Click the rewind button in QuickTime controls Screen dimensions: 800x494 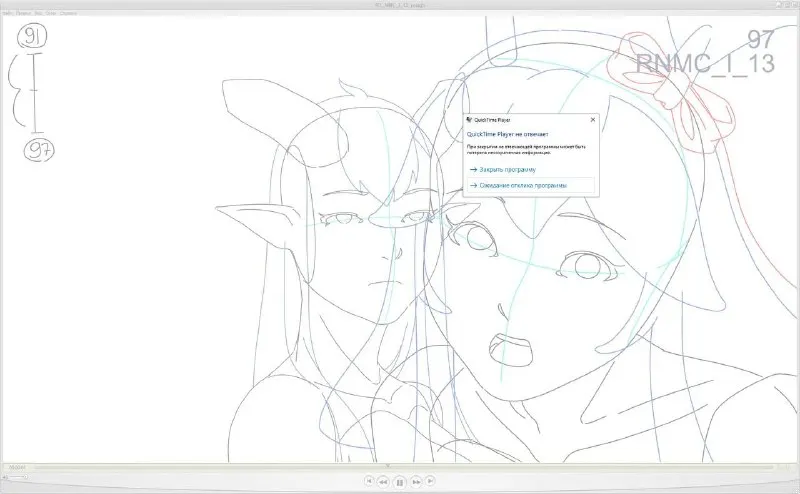point(383,482)
